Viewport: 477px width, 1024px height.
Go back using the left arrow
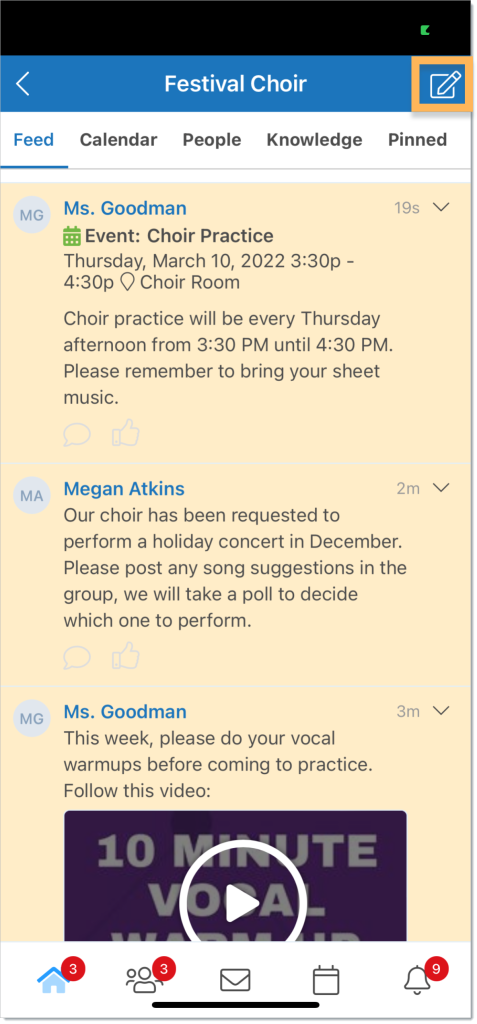tap(23, 84)
